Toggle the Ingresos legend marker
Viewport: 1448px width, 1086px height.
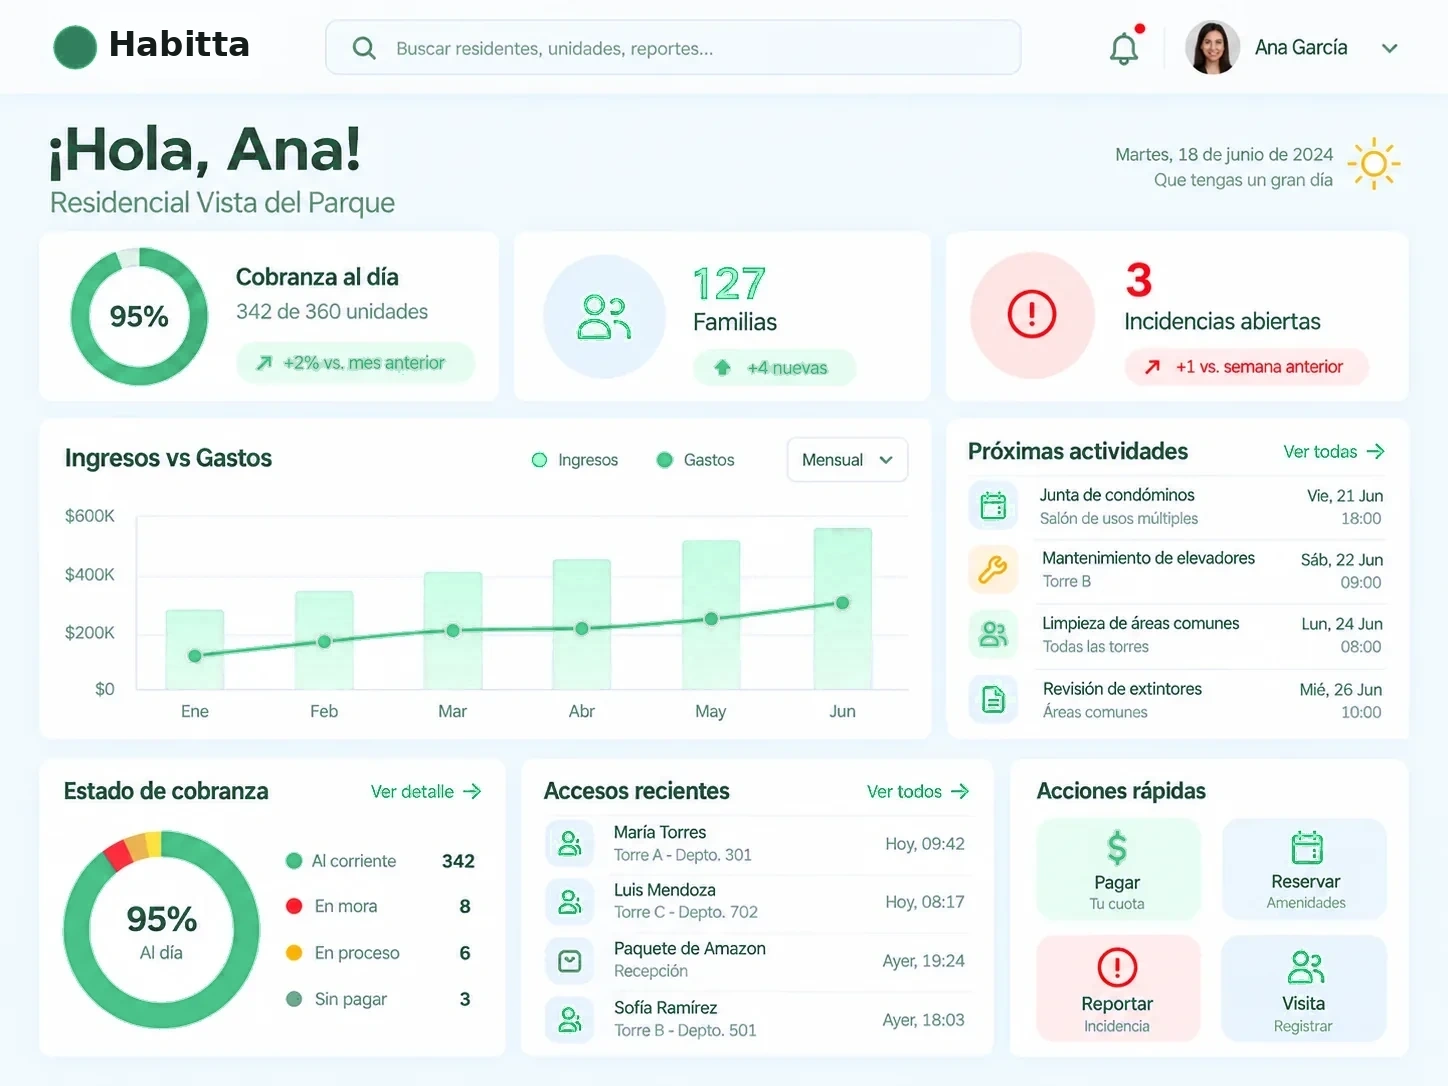click(539, 460)
